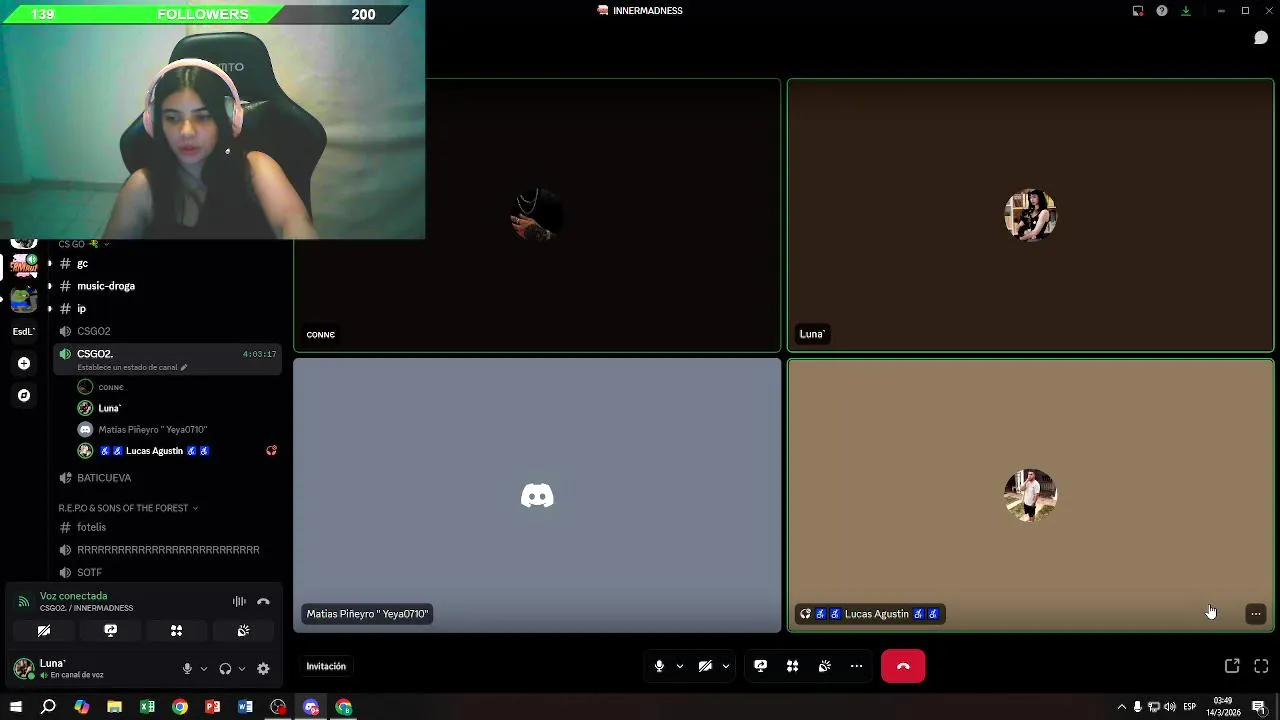
Task: Mute microphone in the call control bar
Action: [659, 666]
